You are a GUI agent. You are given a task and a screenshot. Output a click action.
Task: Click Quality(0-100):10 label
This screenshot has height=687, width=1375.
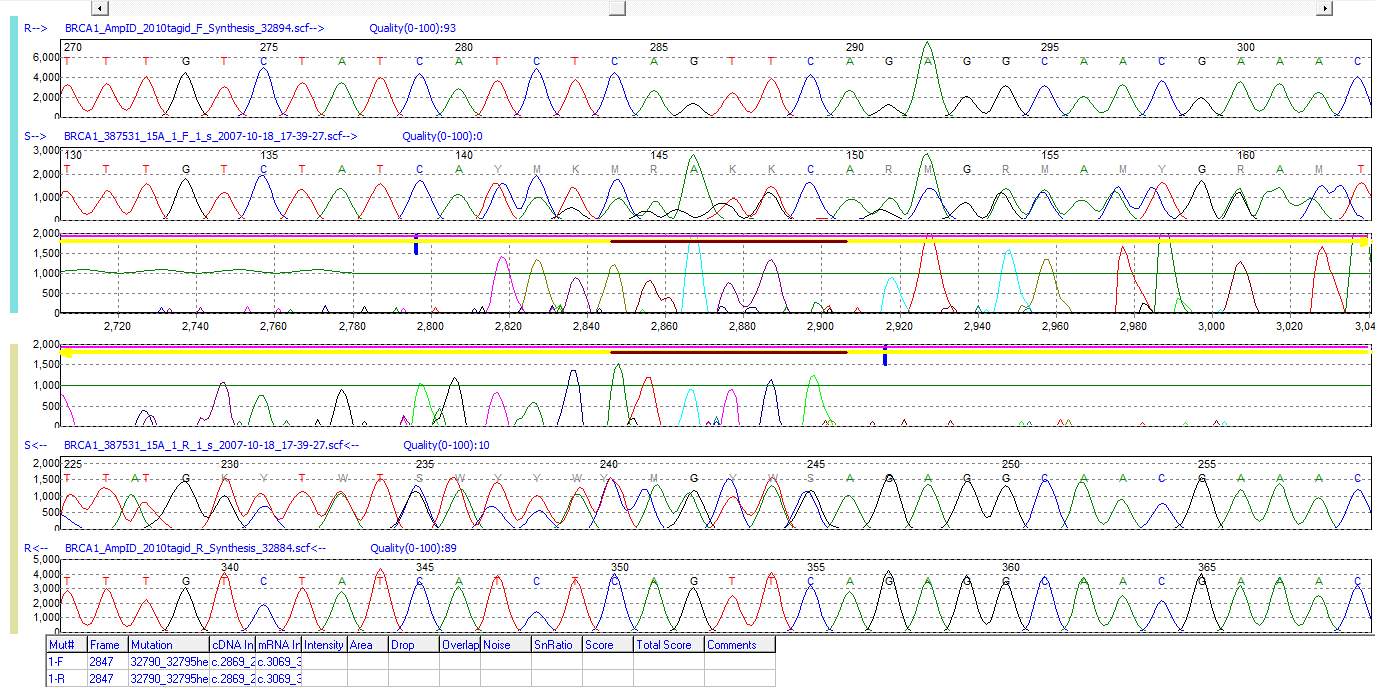pos(446,445)
